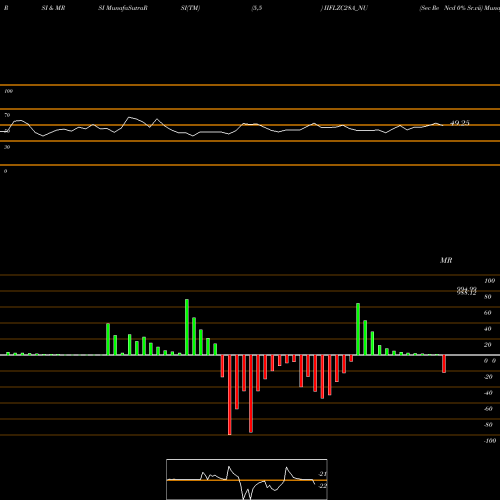Click the RSI axis label 30

[7, 147]
